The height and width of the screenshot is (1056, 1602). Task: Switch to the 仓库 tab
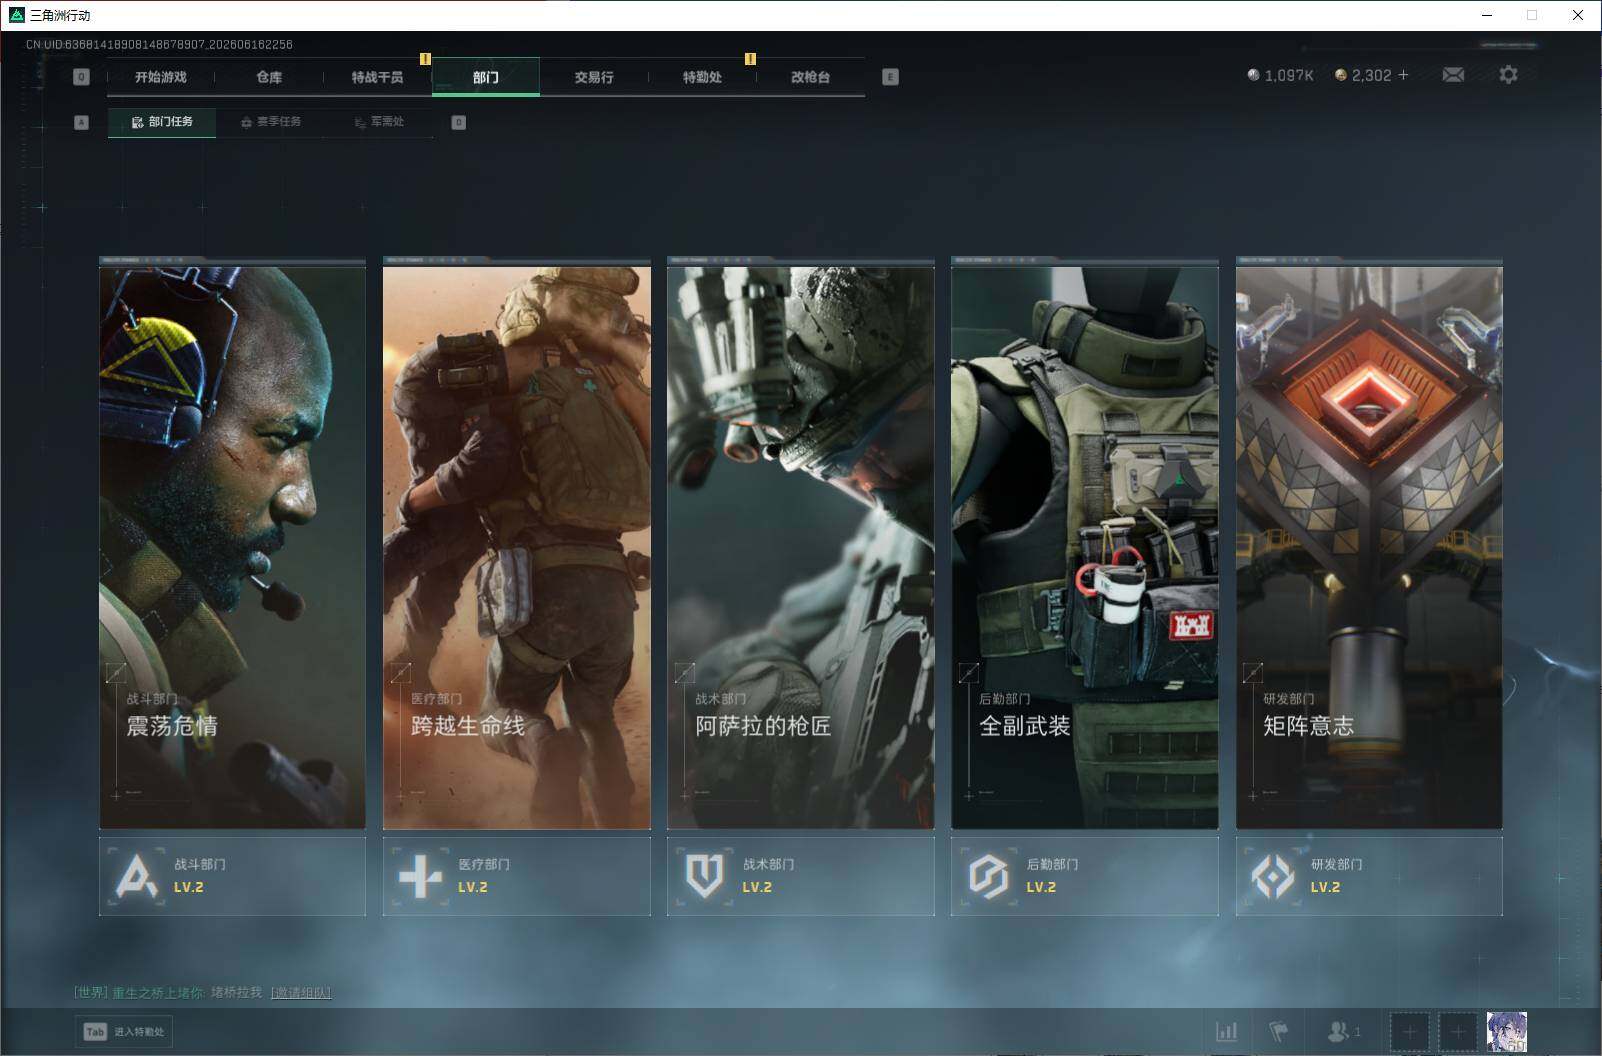click(x=269, y=77)
